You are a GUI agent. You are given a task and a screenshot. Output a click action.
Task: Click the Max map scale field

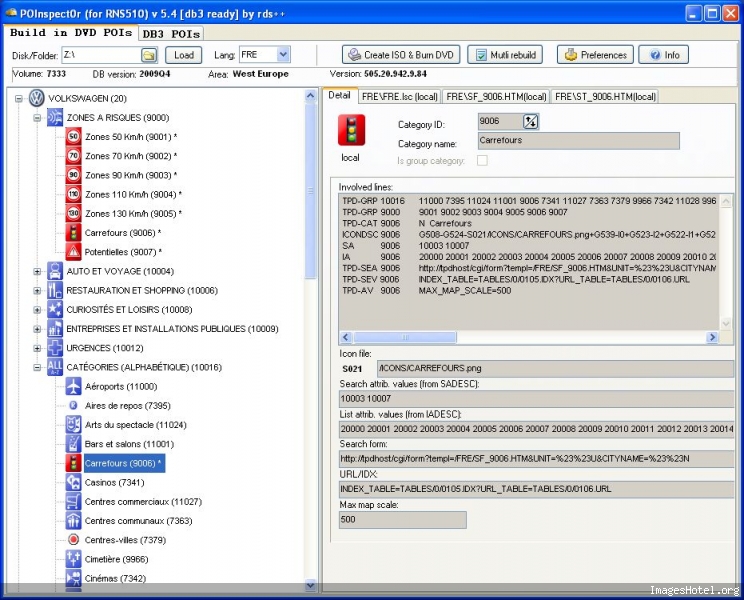tap(403, 520)
